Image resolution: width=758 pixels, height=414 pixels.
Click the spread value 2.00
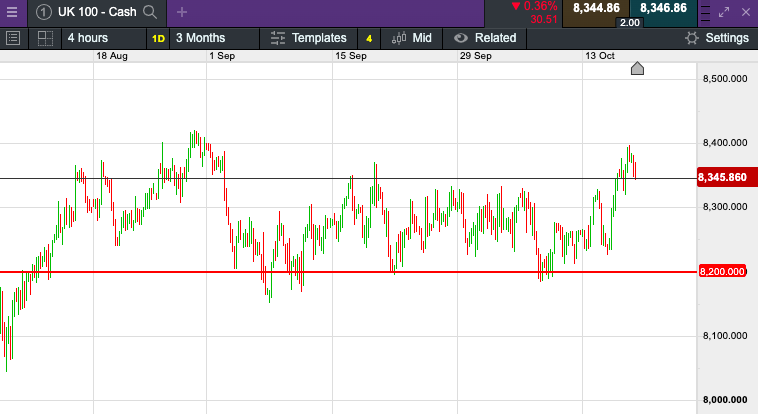pyautogui.click(x=629, y=23)
